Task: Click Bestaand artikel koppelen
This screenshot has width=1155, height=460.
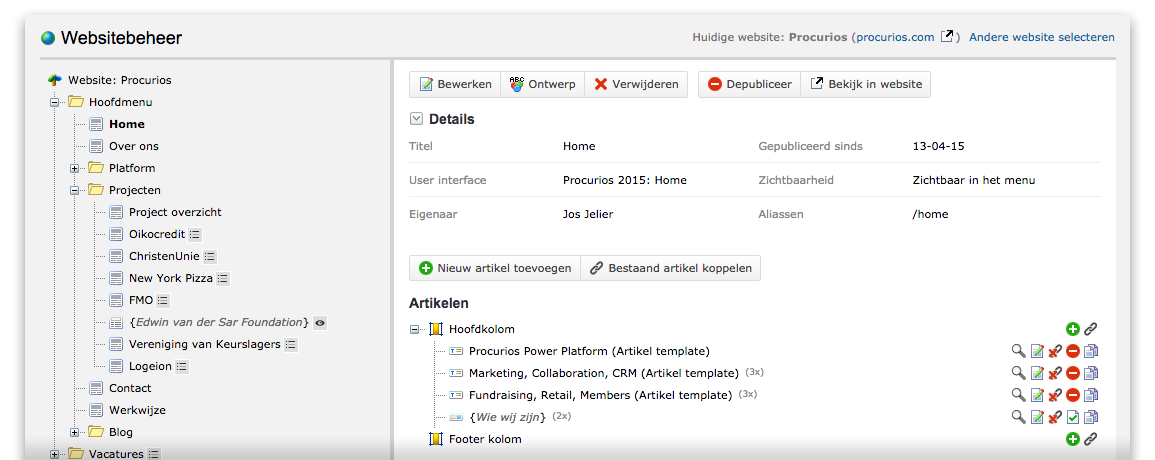Action: pos(671,268)
